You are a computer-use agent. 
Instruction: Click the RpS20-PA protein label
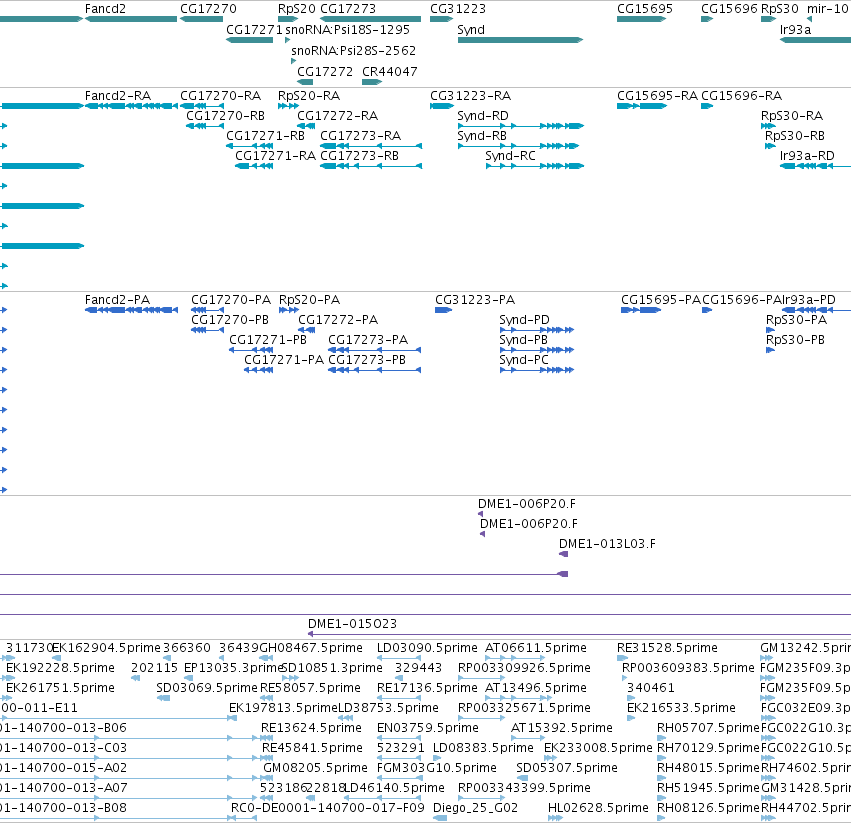(309, 300)
